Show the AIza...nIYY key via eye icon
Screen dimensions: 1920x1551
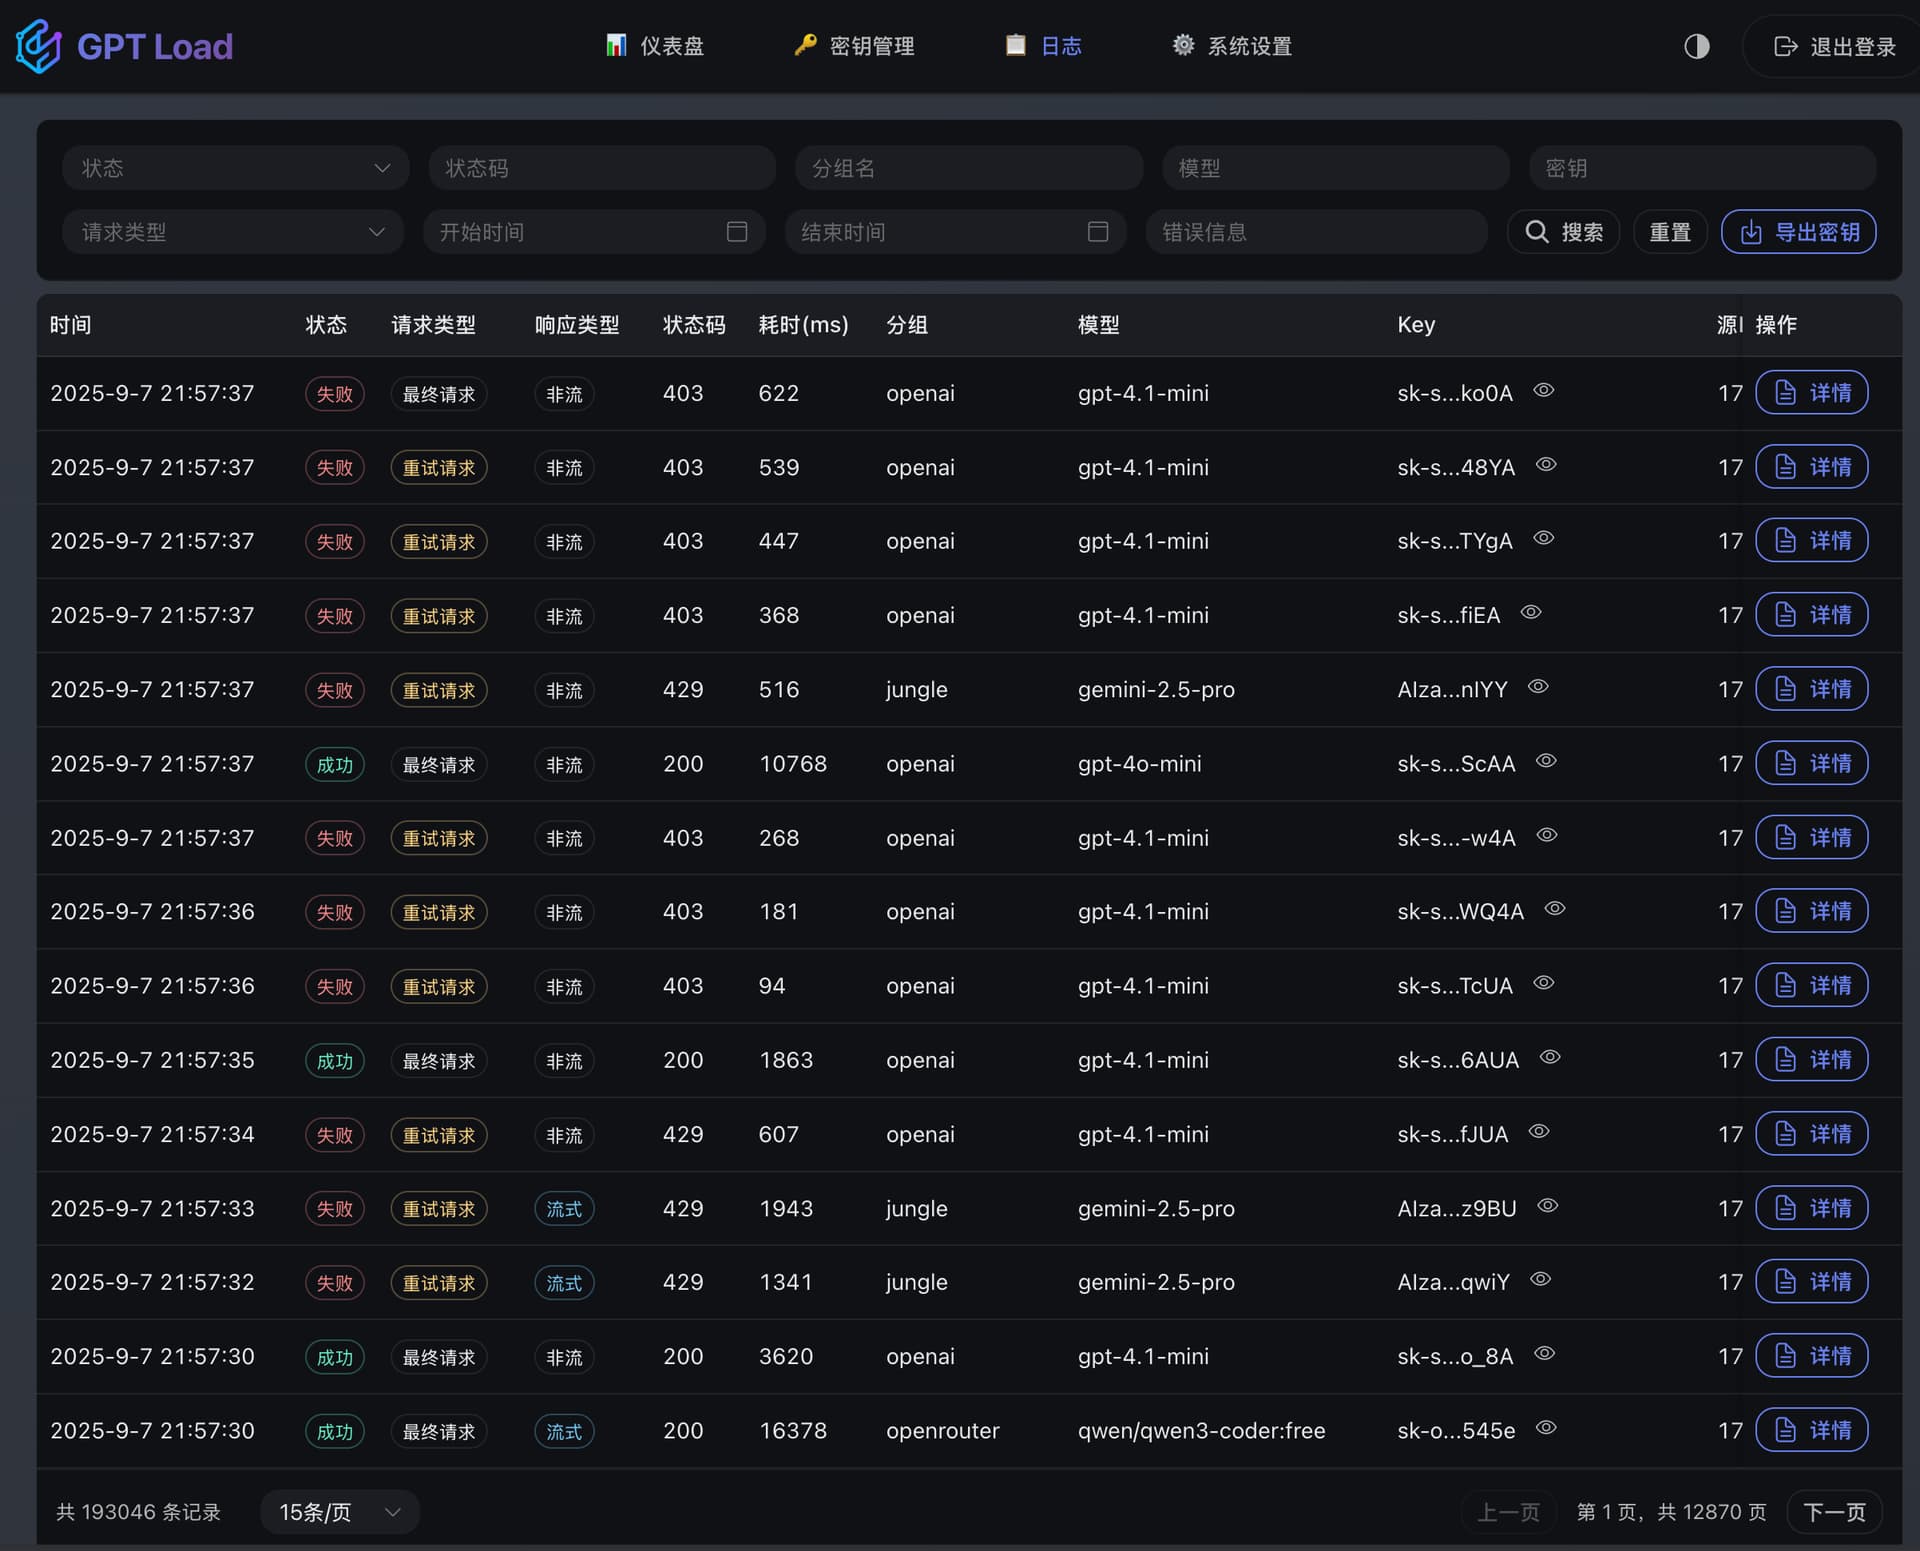(1539, 687)
